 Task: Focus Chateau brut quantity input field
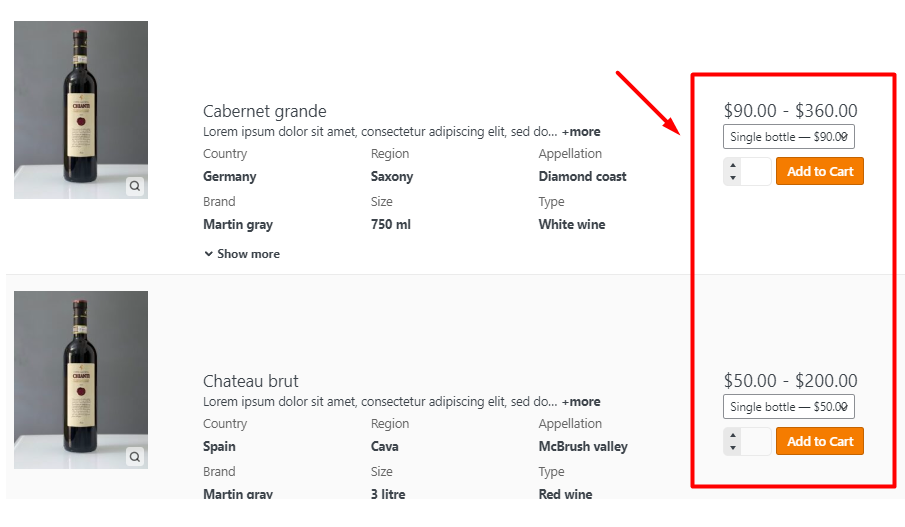tap(756, 442)
